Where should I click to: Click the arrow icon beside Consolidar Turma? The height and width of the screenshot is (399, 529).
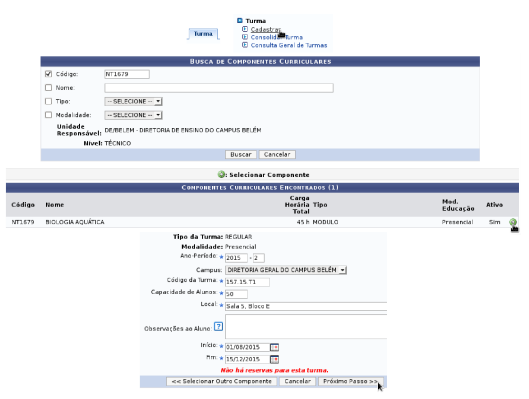[245, 37]
